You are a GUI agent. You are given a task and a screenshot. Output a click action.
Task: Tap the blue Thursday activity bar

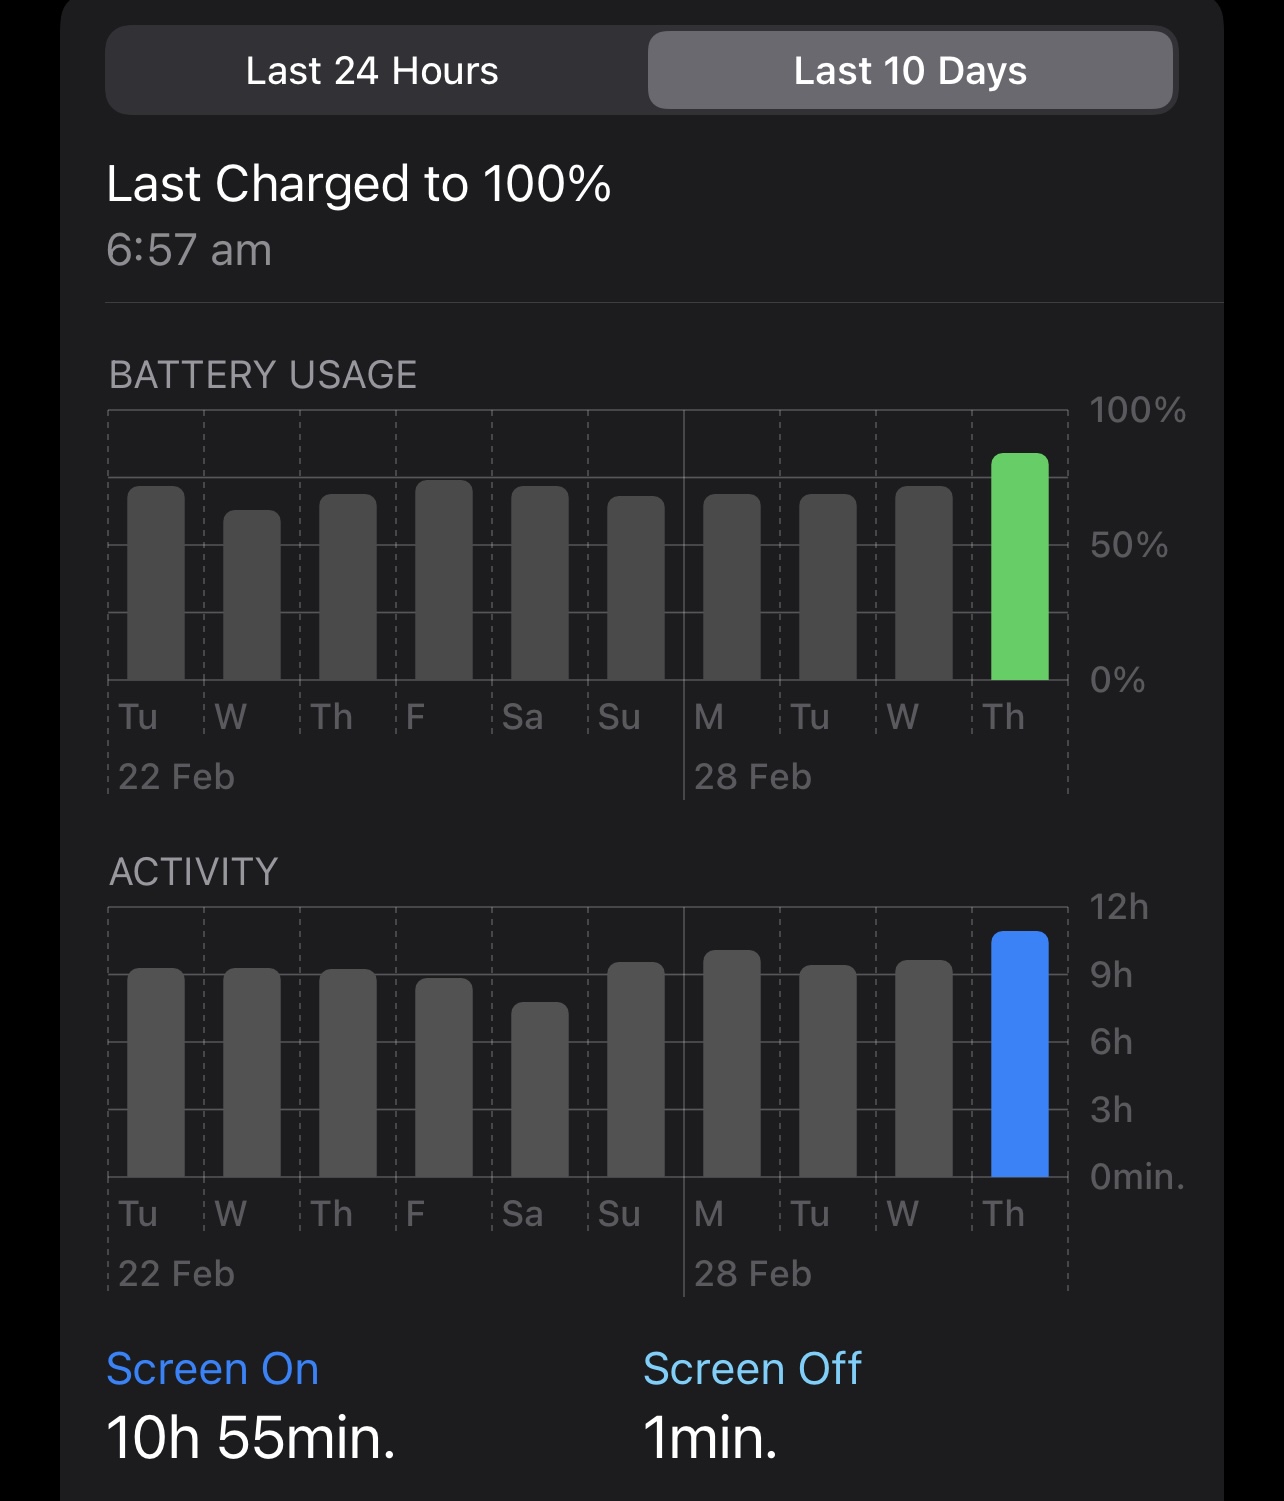[1019, 1054]
